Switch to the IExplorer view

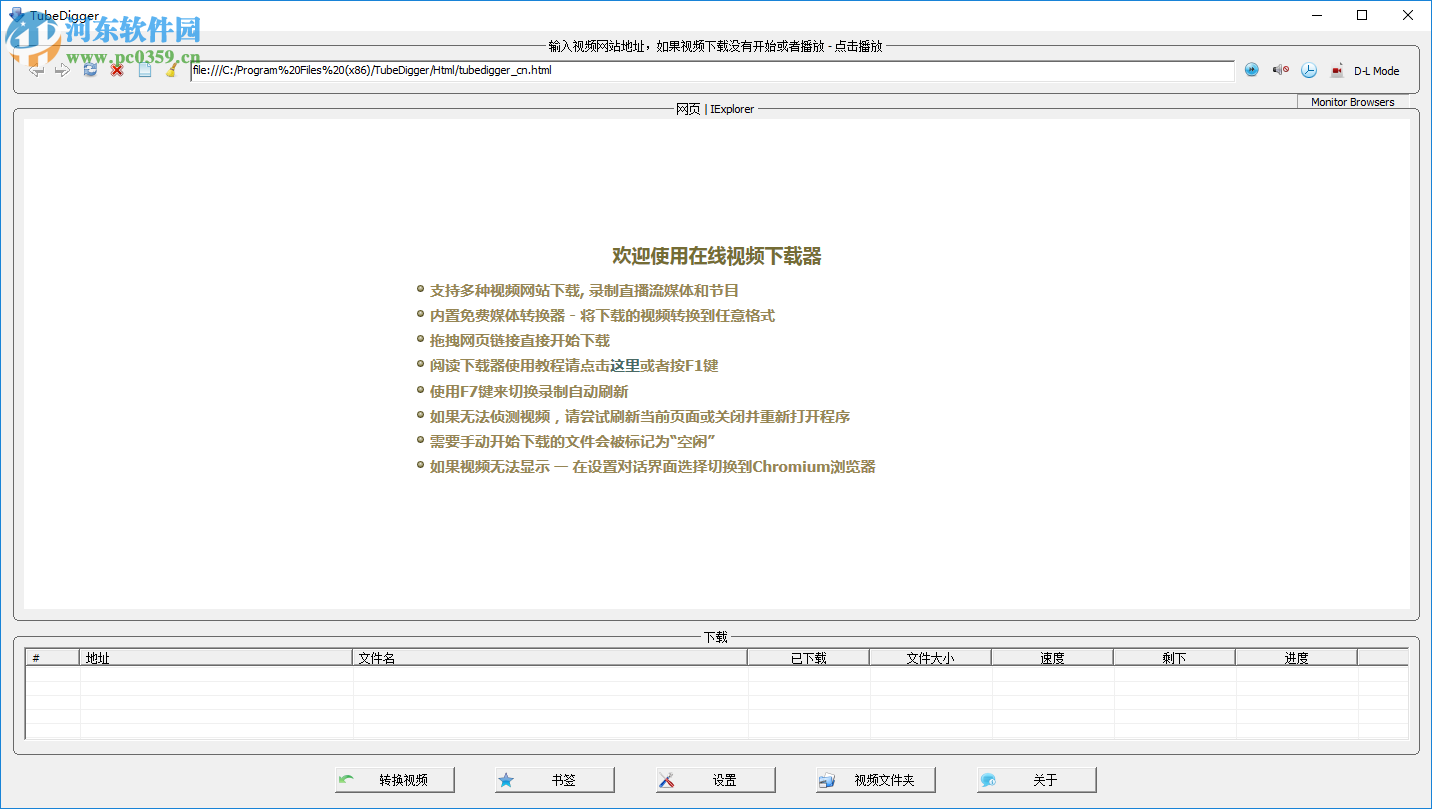(x=732, y=109)
